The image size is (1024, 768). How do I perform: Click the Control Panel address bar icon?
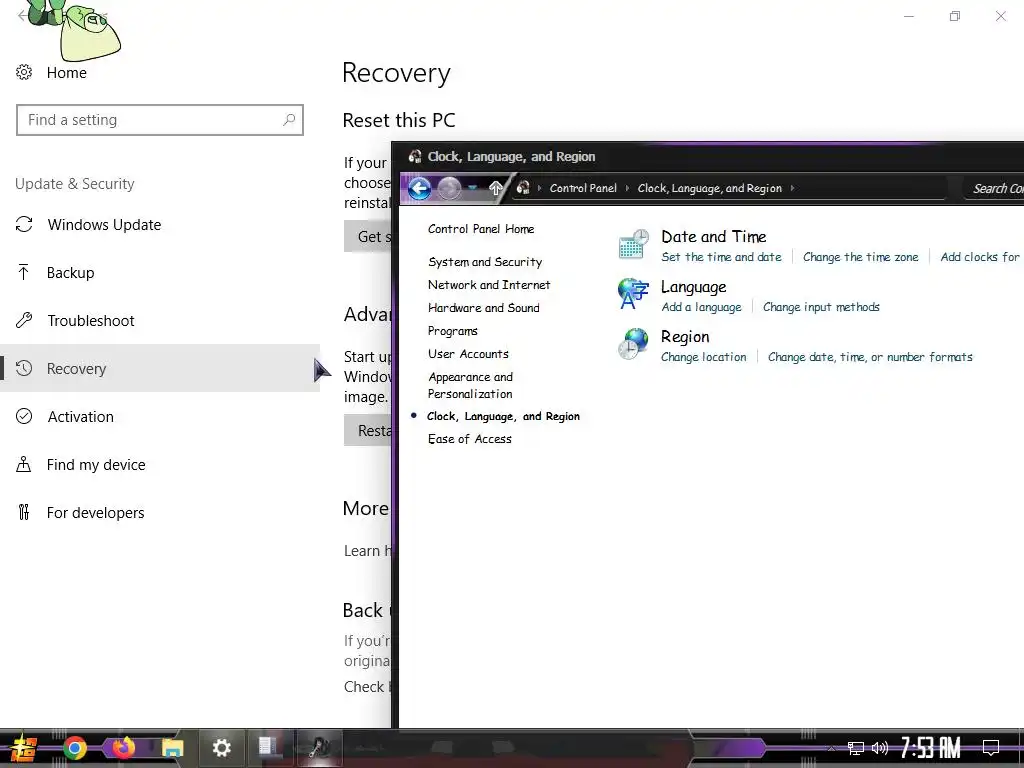tap(523, 188)
